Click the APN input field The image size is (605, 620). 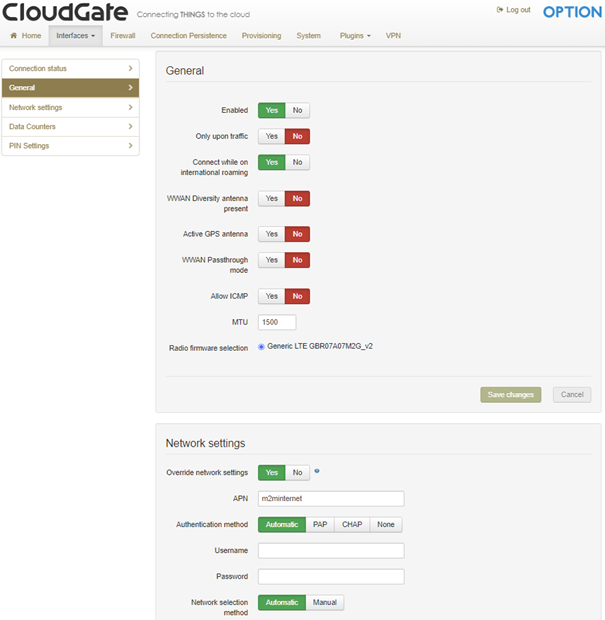tap(331, 498)
